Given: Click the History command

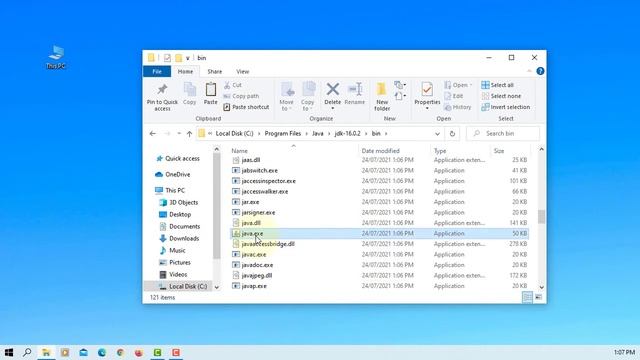Looking at the screenshot, I should coord(458,107).
